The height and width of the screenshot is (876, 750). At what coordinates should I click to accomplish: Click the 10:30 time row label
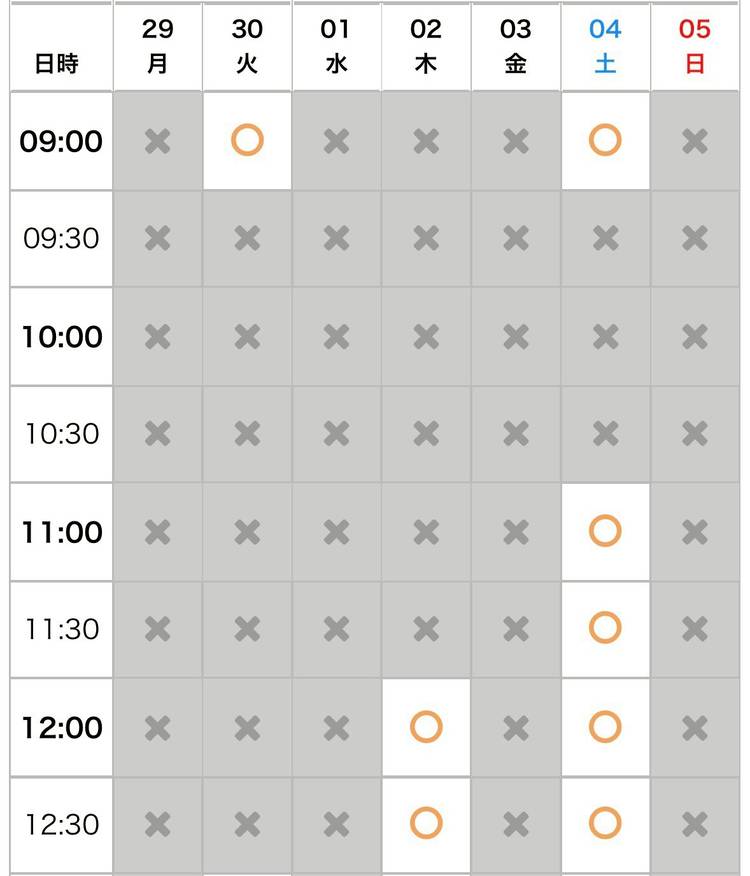click(x=61, y=434)
